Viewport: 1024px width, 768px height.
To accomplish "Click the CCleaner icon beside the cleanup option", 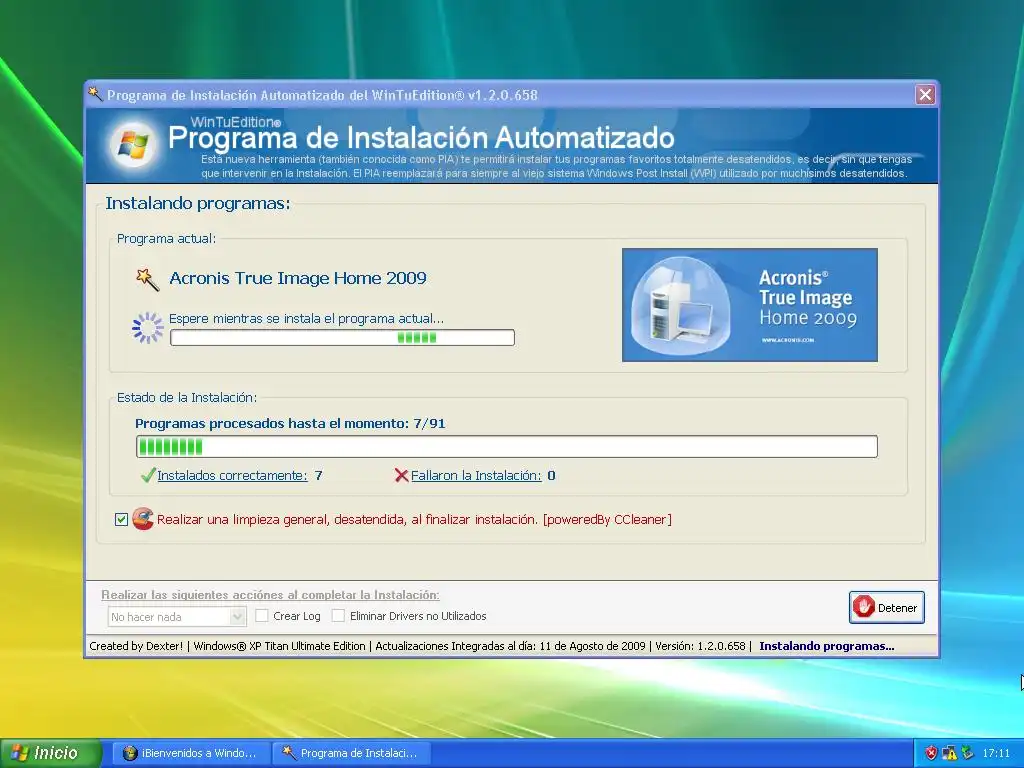I will coord(142,519).
